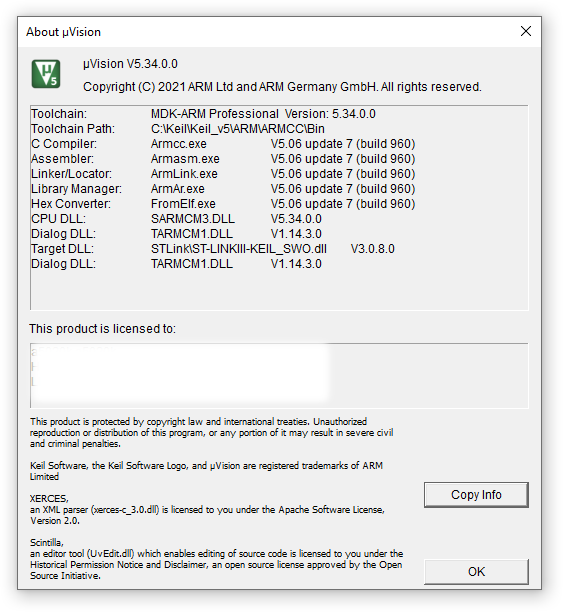The image size is (563, 612).
Task: Select the toolchain path C:\Keil\Keil_v5\ARM\ARMCC\Bin
Action: click(238, 129)
